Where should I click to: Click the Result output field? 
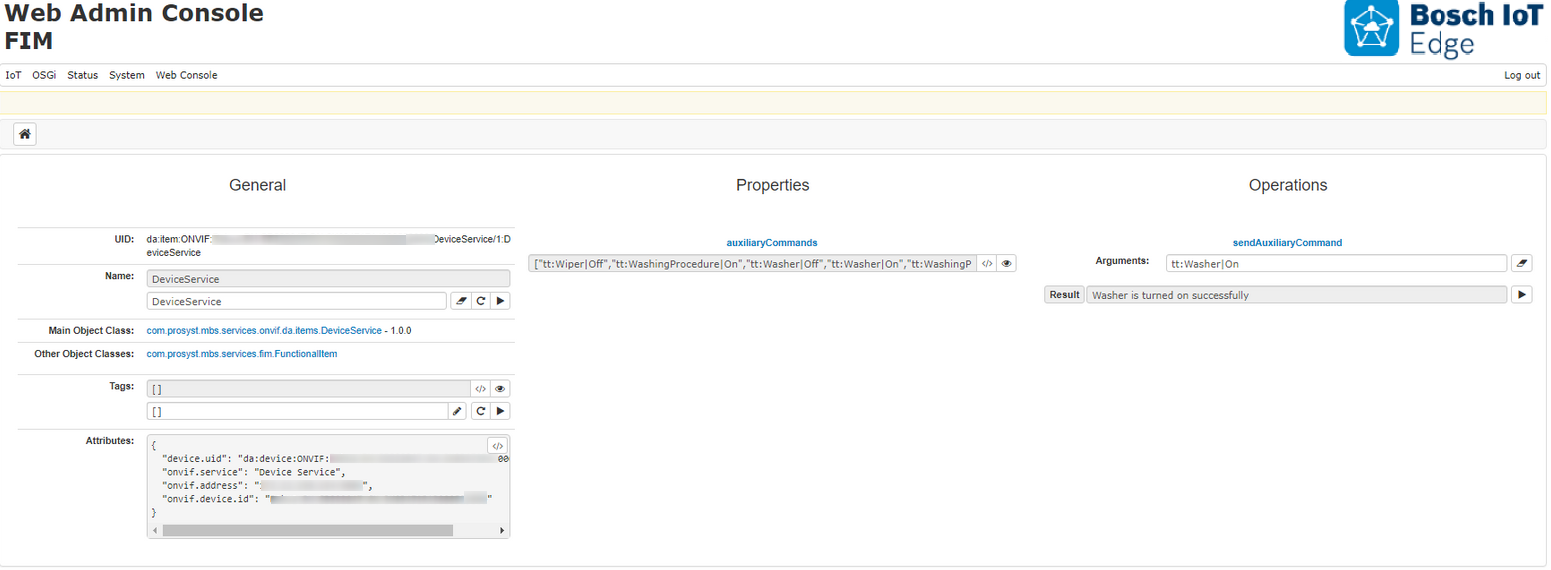tap(1296, 295)
